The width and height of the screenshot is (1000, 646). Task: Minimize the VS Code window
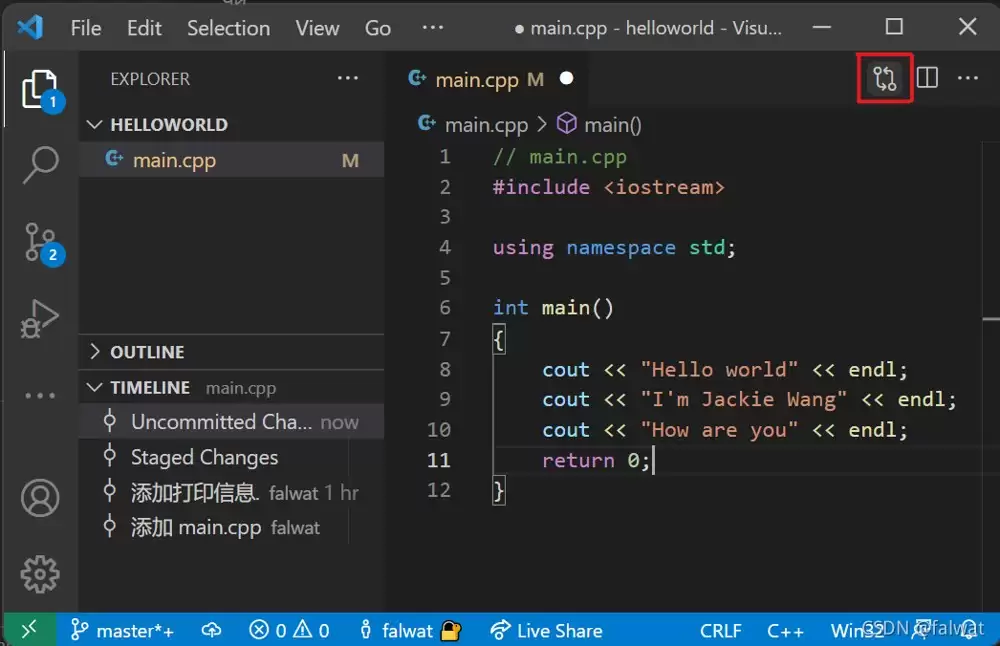tap(821, 27)
